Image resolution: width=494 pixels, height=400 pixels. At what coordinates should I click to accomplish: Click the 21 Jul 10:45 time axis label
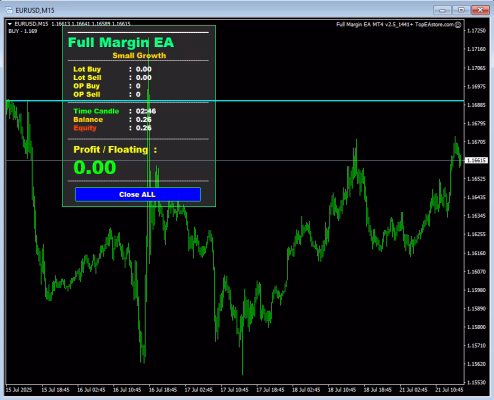pos(449,389)
